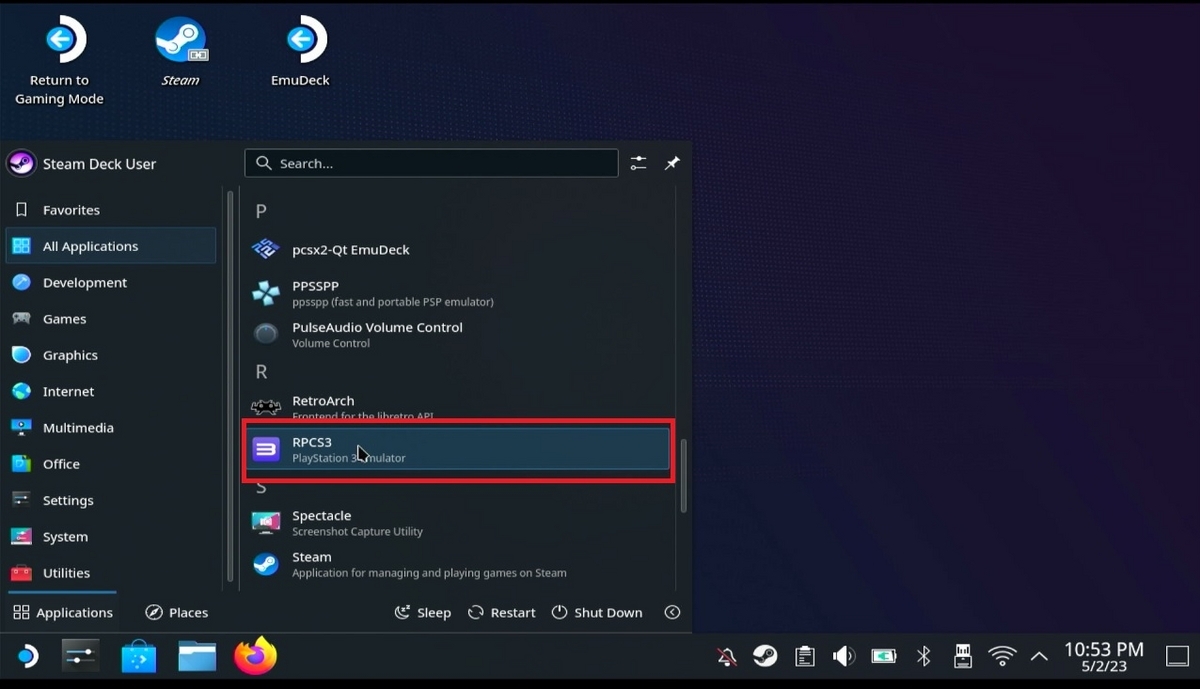
Task: Switch to the Applications tab
Action: [62, 612]
